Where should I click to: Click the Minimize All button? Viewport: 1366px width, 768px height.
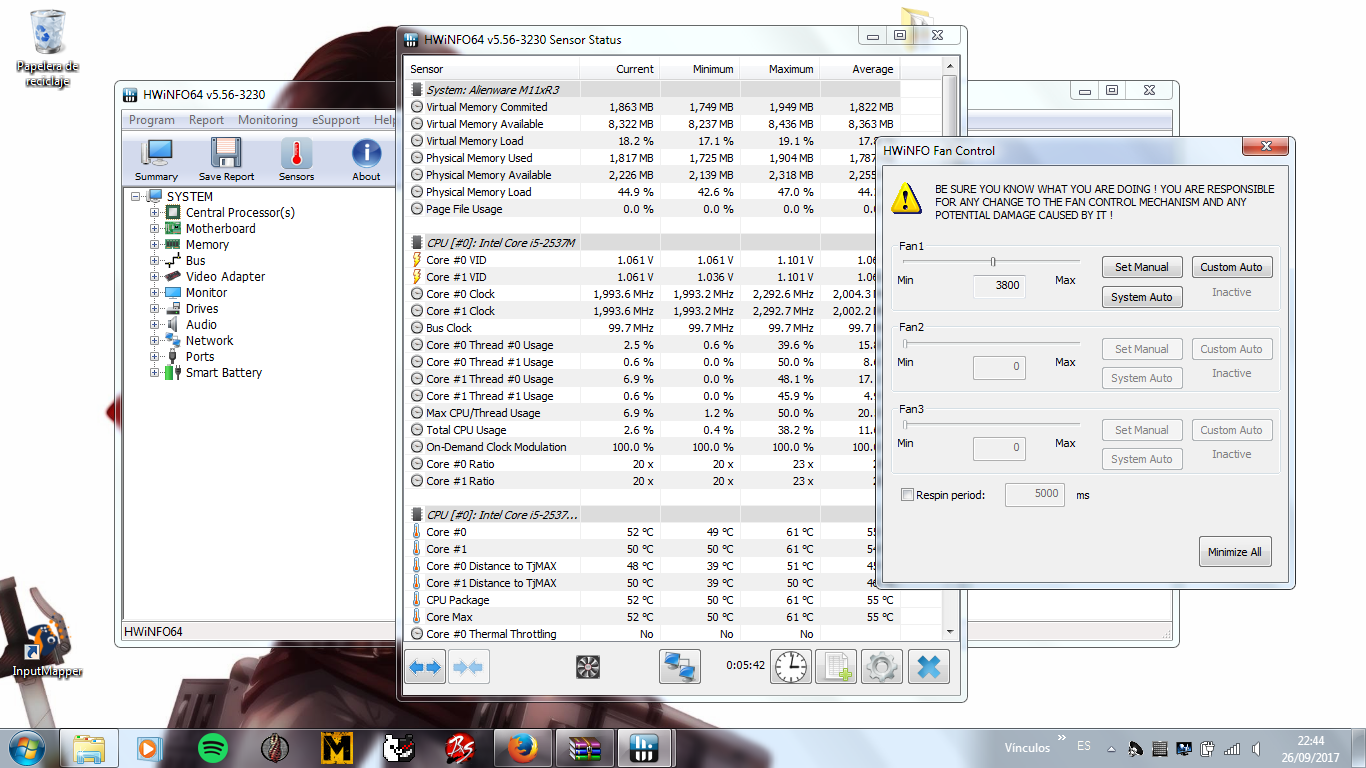(x=1235, y=552)
